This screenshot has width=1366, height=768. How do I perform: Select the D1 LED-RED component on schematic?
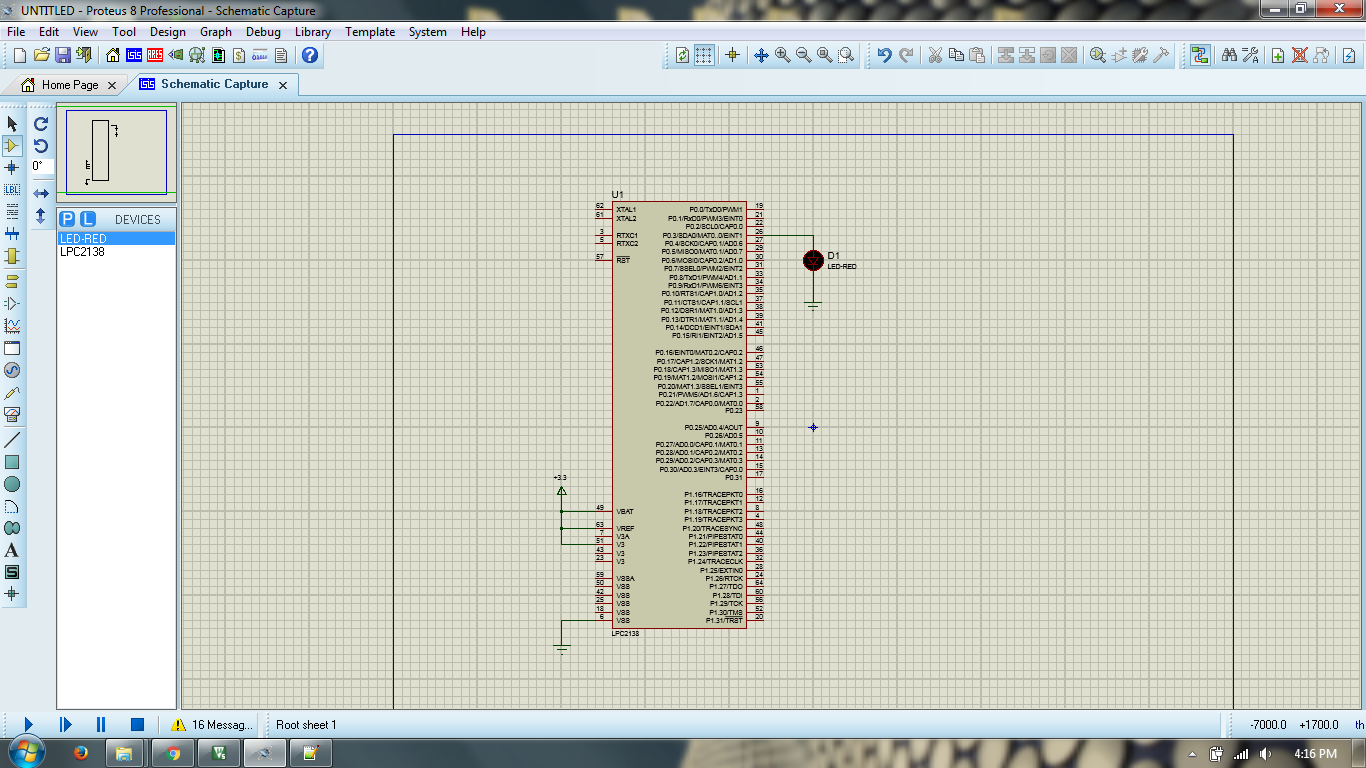click(813, 260)
